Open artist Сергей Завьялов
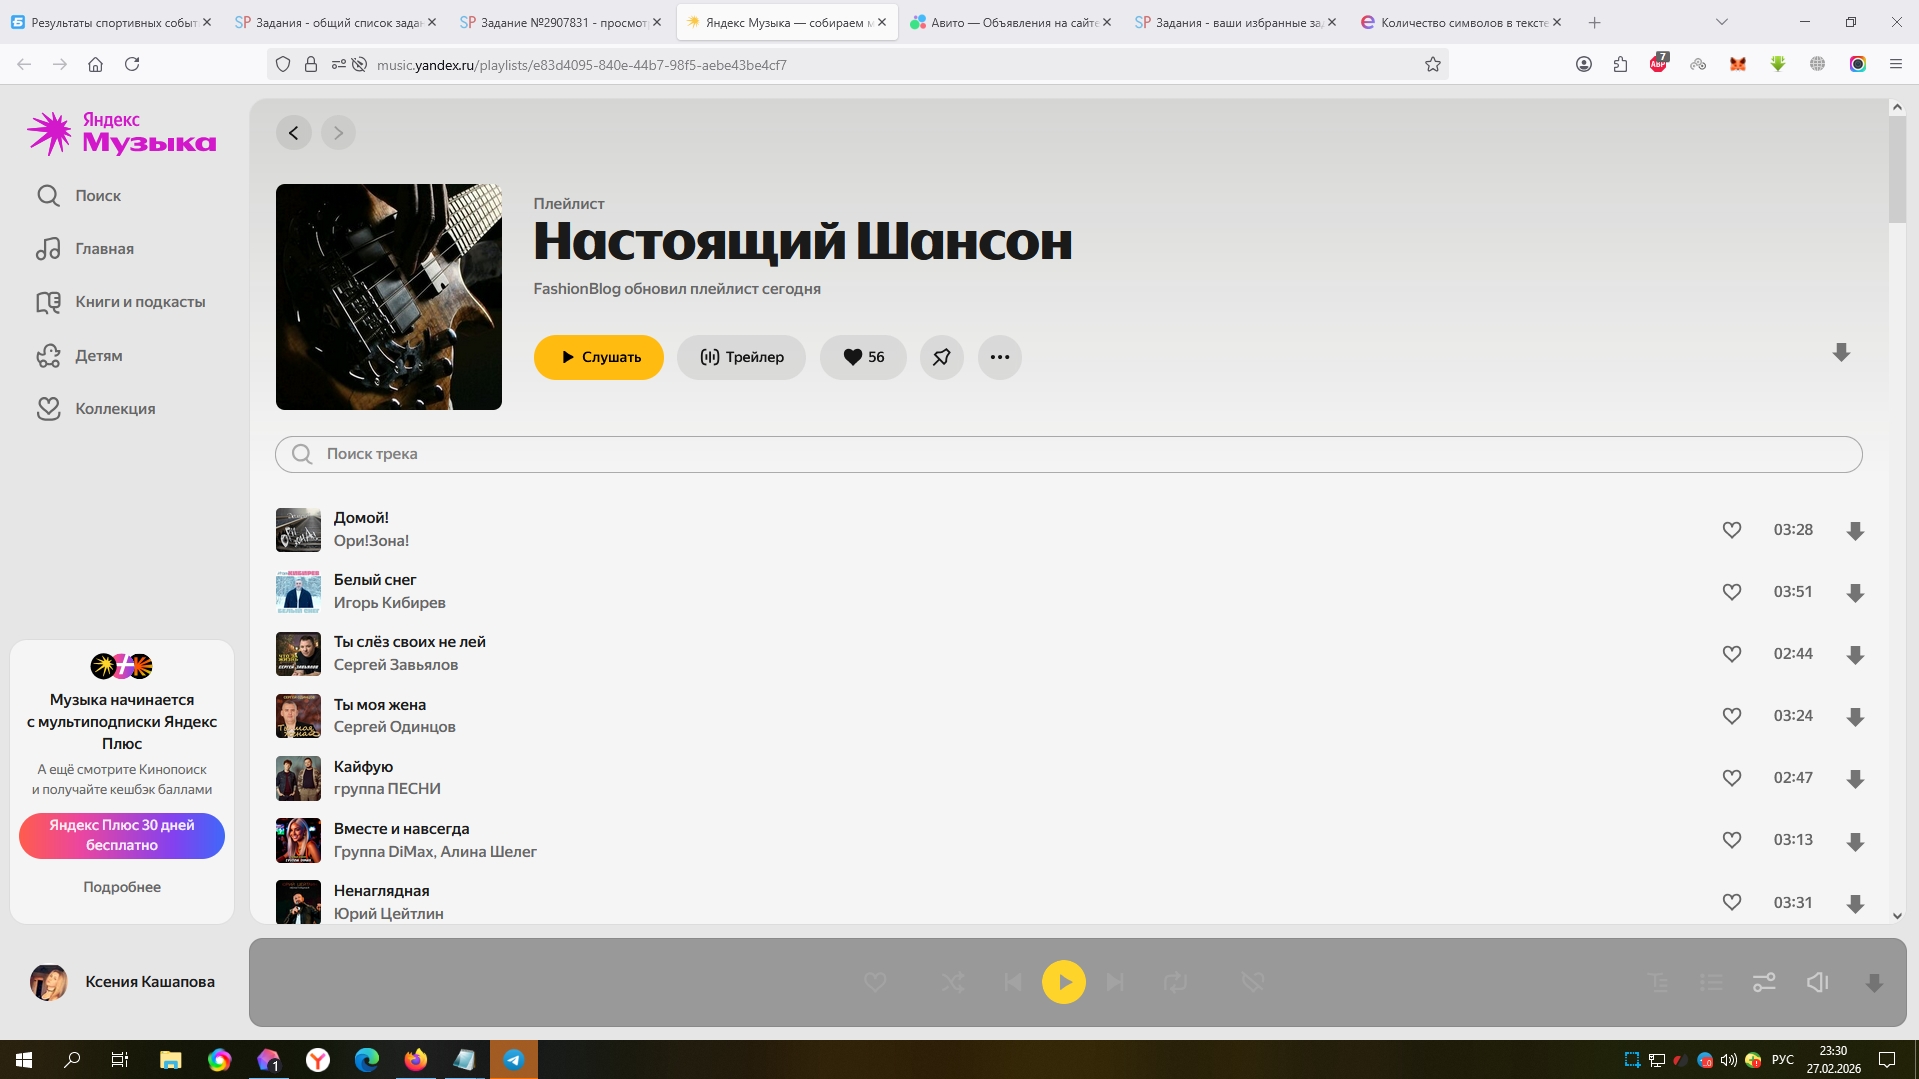 click(396, 665)
